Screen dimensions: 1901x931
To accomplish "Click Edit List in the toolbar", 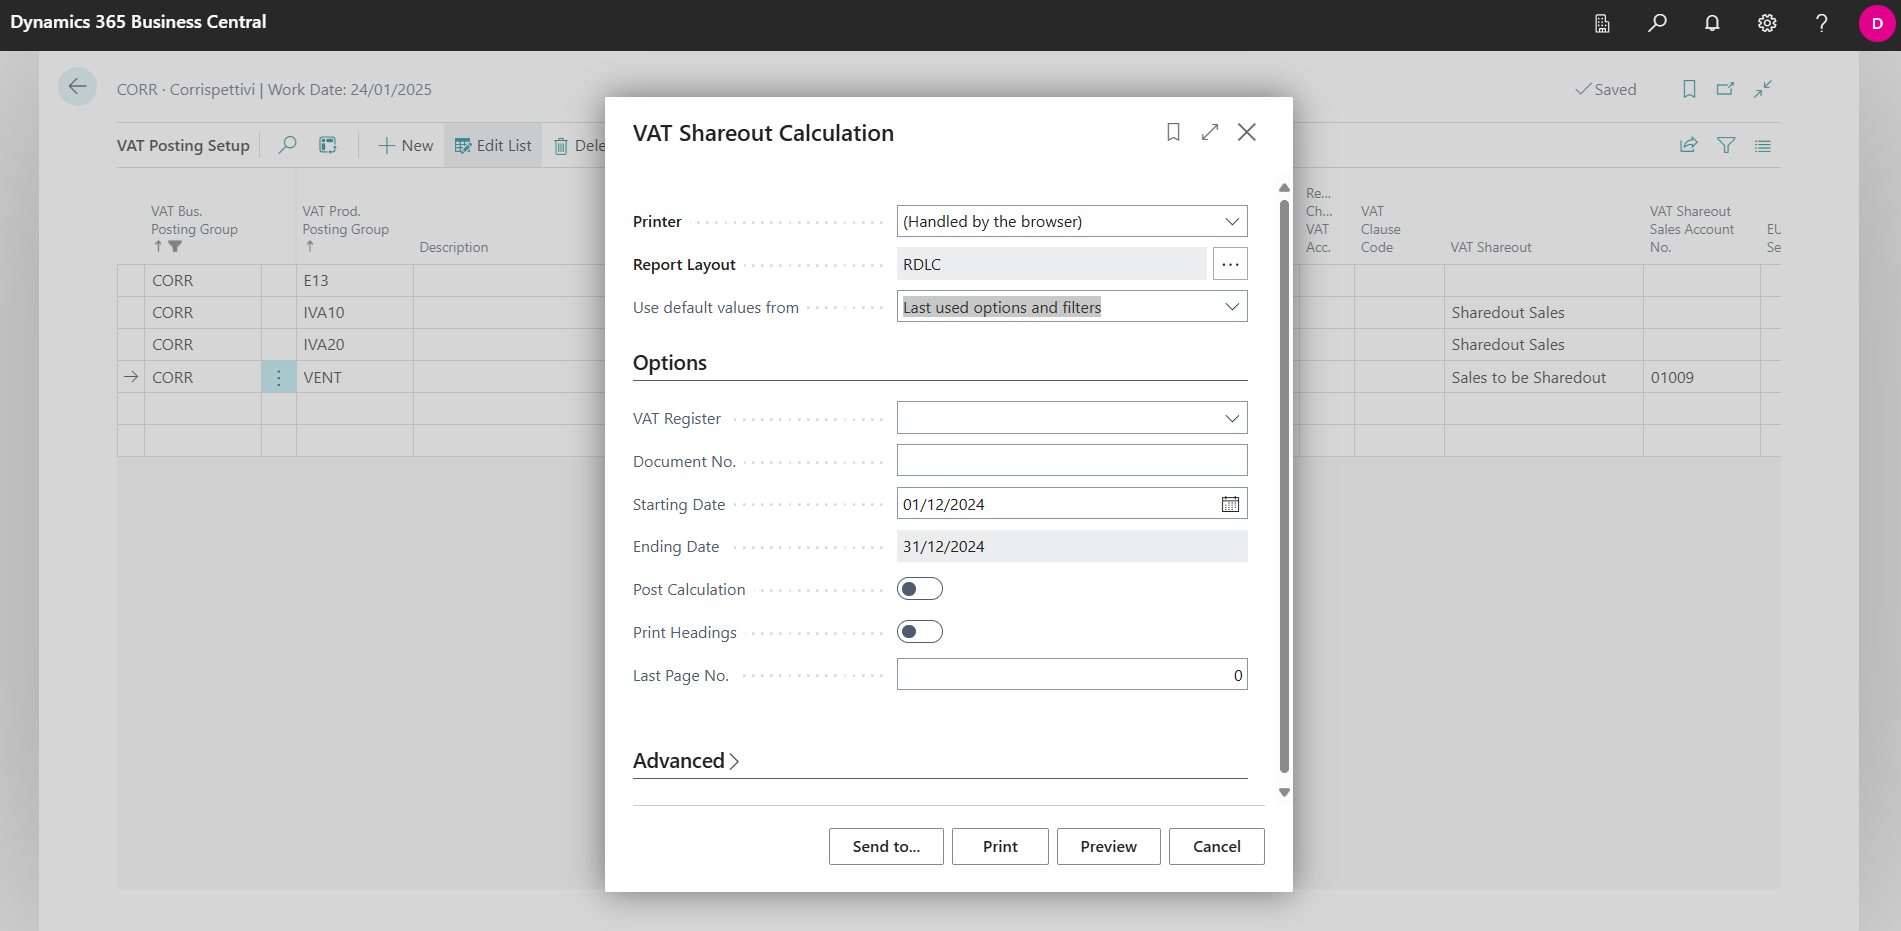I will 493,145.
